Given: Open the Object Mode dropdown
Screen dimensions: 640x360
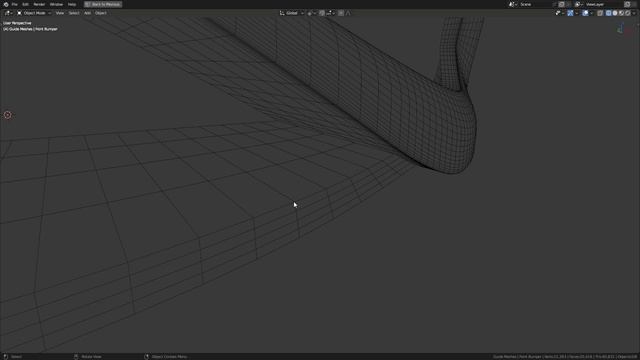Looking at the screenshot, I should click(x=34, y=13).
